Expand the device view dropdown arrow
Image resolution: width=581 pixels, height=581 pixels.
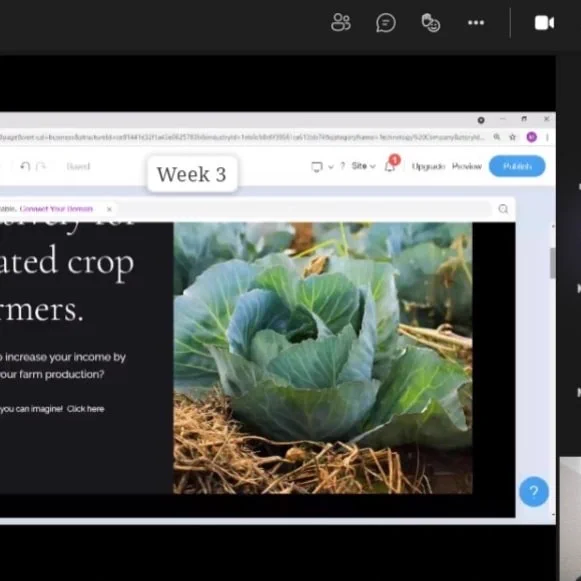[x=331, y=167]
